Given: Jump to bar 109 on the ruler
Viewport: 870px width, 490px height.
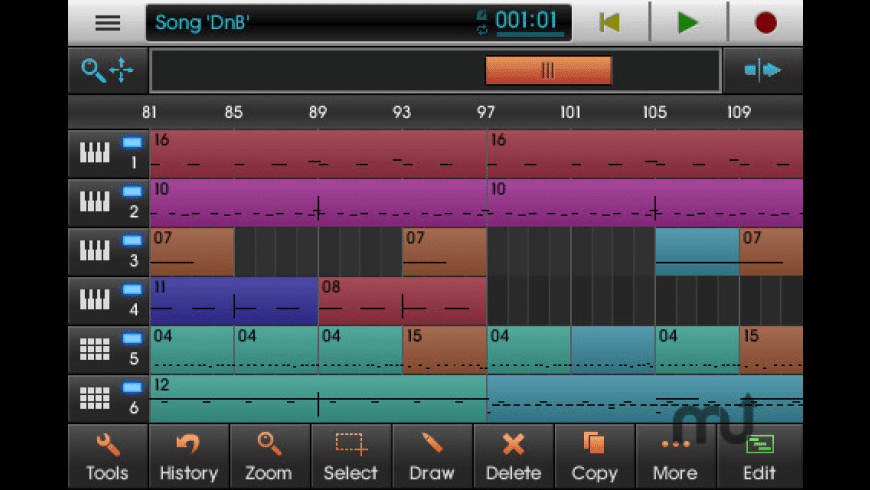Looking at the screenshot, I should tap(739, 113).
